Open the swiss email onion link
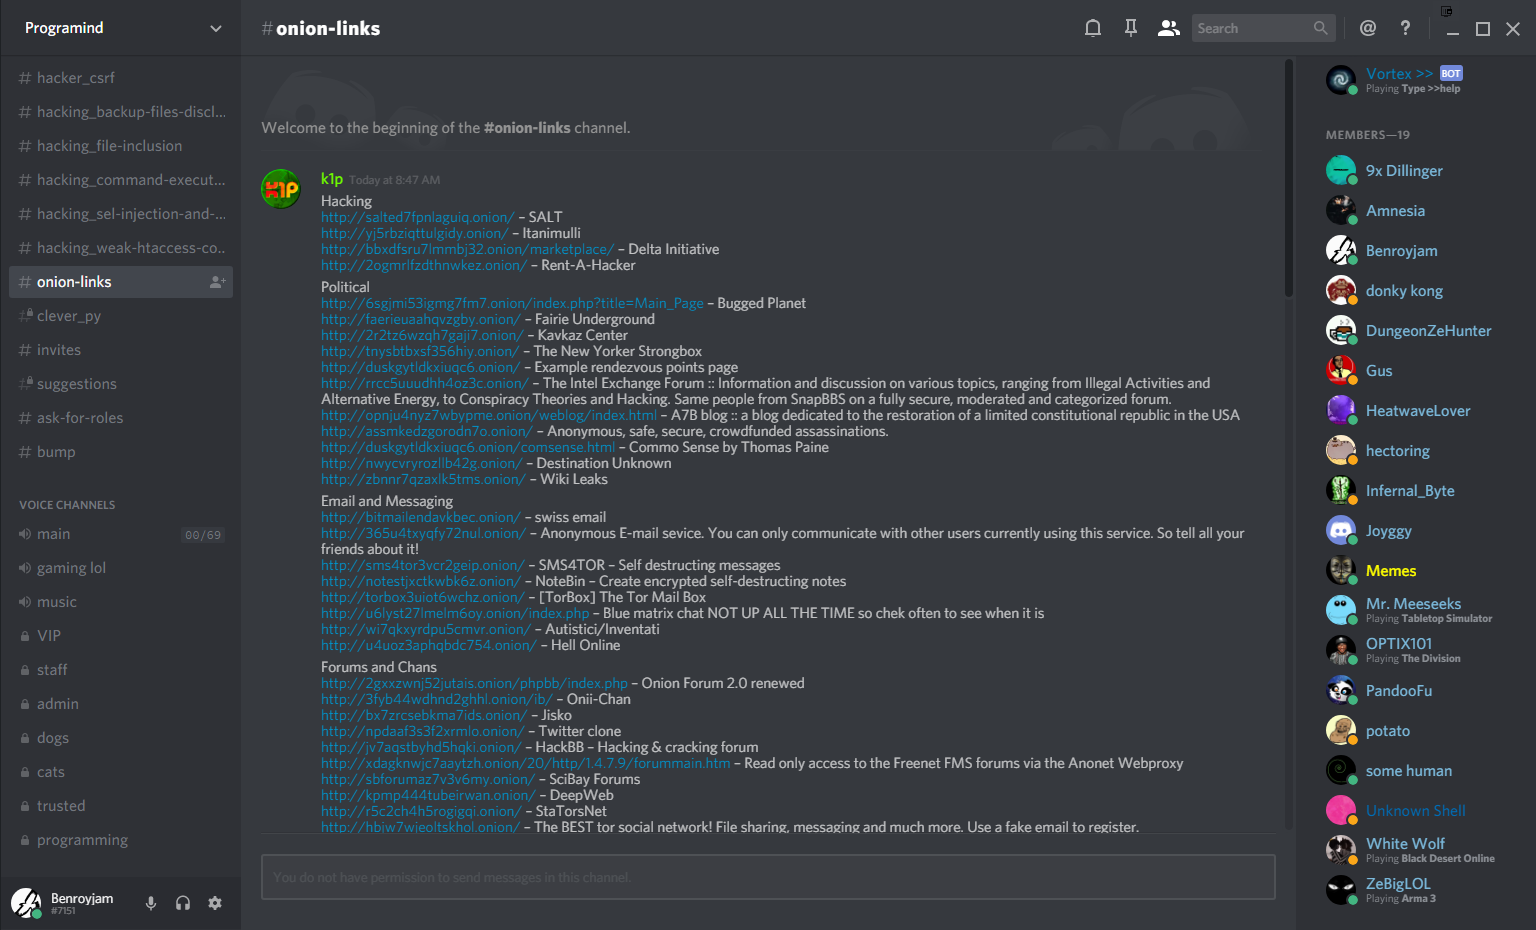The width and height of the screenshot is (1536, 930). [x=420, y=517]
